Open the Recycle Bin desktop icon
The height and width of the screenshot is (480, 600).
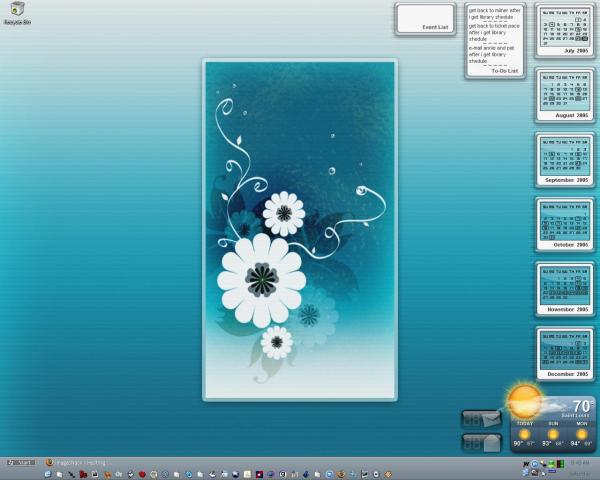point(17,13)
